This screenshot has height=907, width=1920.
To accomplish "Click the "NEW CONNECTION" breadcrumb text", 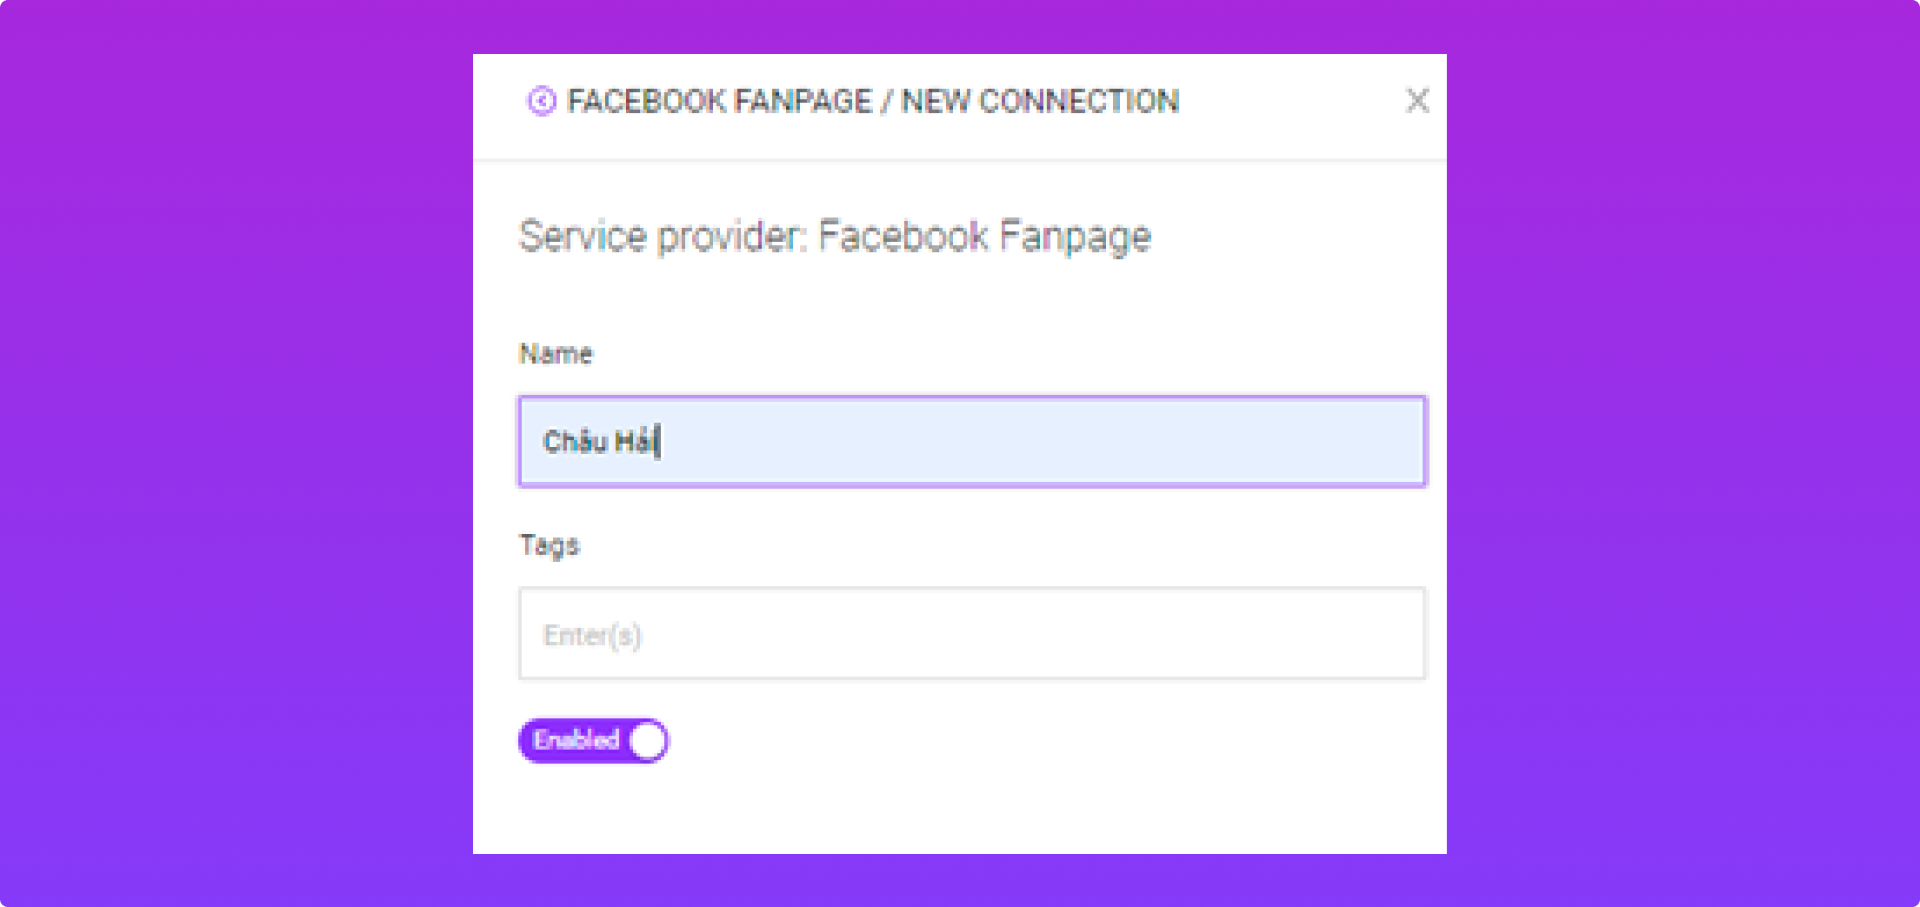I will 1040,101.
